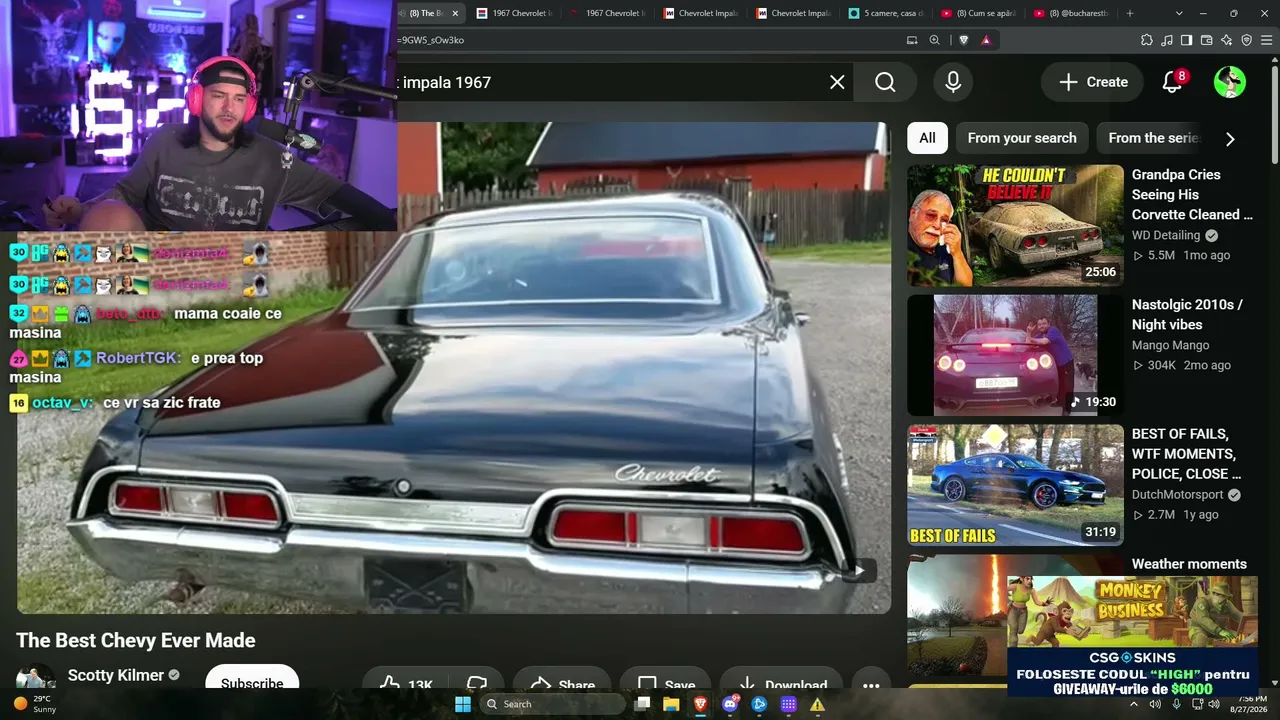The width and height of the screenshot is (1280, 720).
Task: Select the 'From your search' chip
Action: [1022, 138]
